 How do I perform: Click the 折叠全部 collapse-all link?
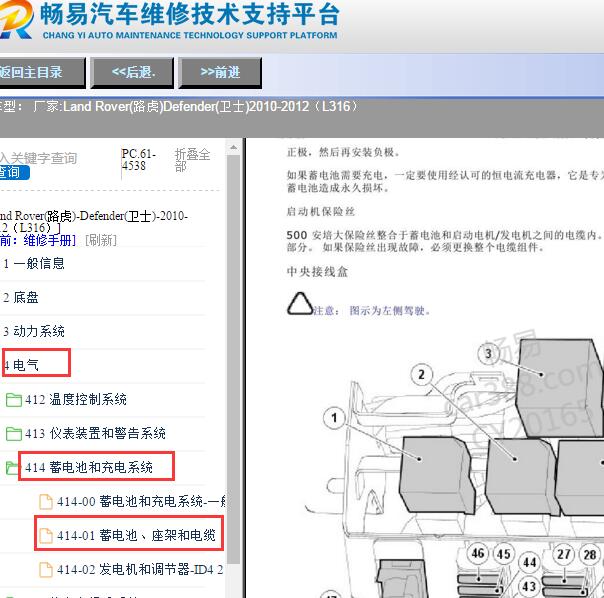pos(192,160)
